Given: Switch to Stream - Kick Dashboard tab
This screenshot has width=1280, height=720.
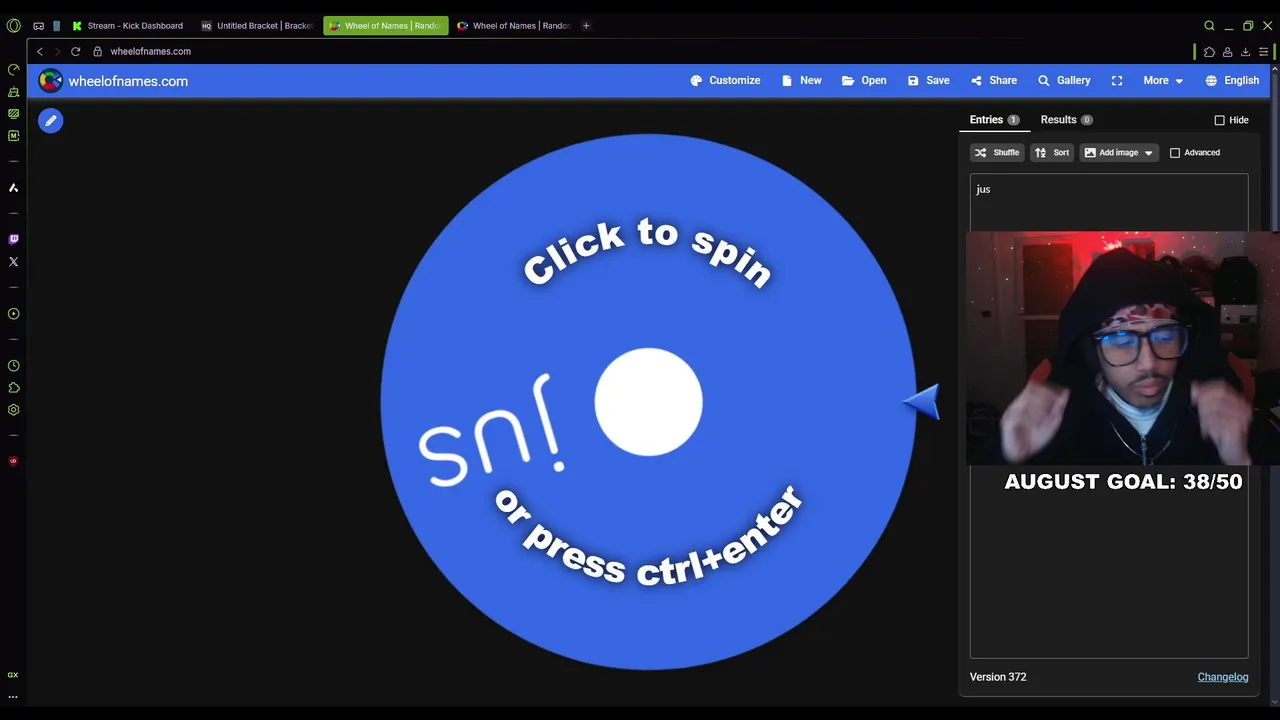Looking at the screenshot, I should [127, 26].
